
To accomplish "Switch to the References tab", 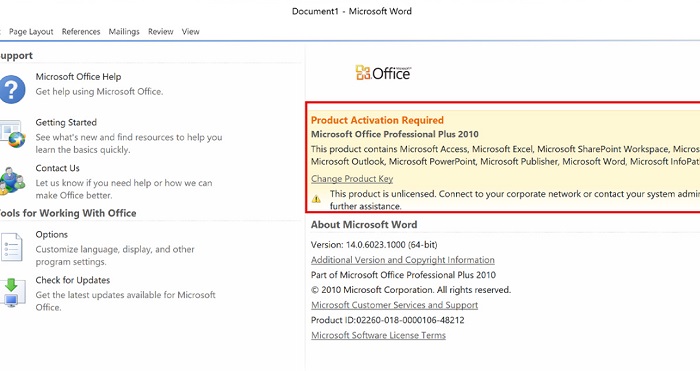I will point(81,32).
